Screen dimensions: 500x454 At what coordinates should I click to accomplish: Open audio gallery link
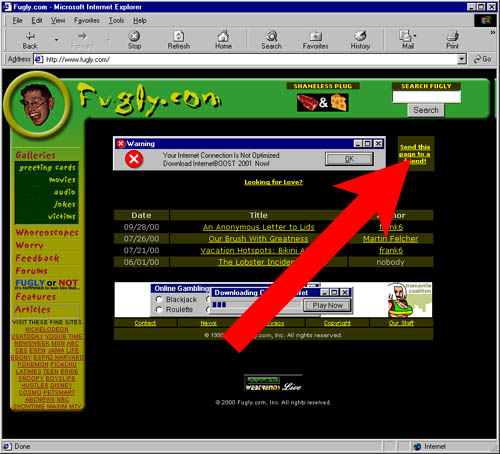(65, 192)
